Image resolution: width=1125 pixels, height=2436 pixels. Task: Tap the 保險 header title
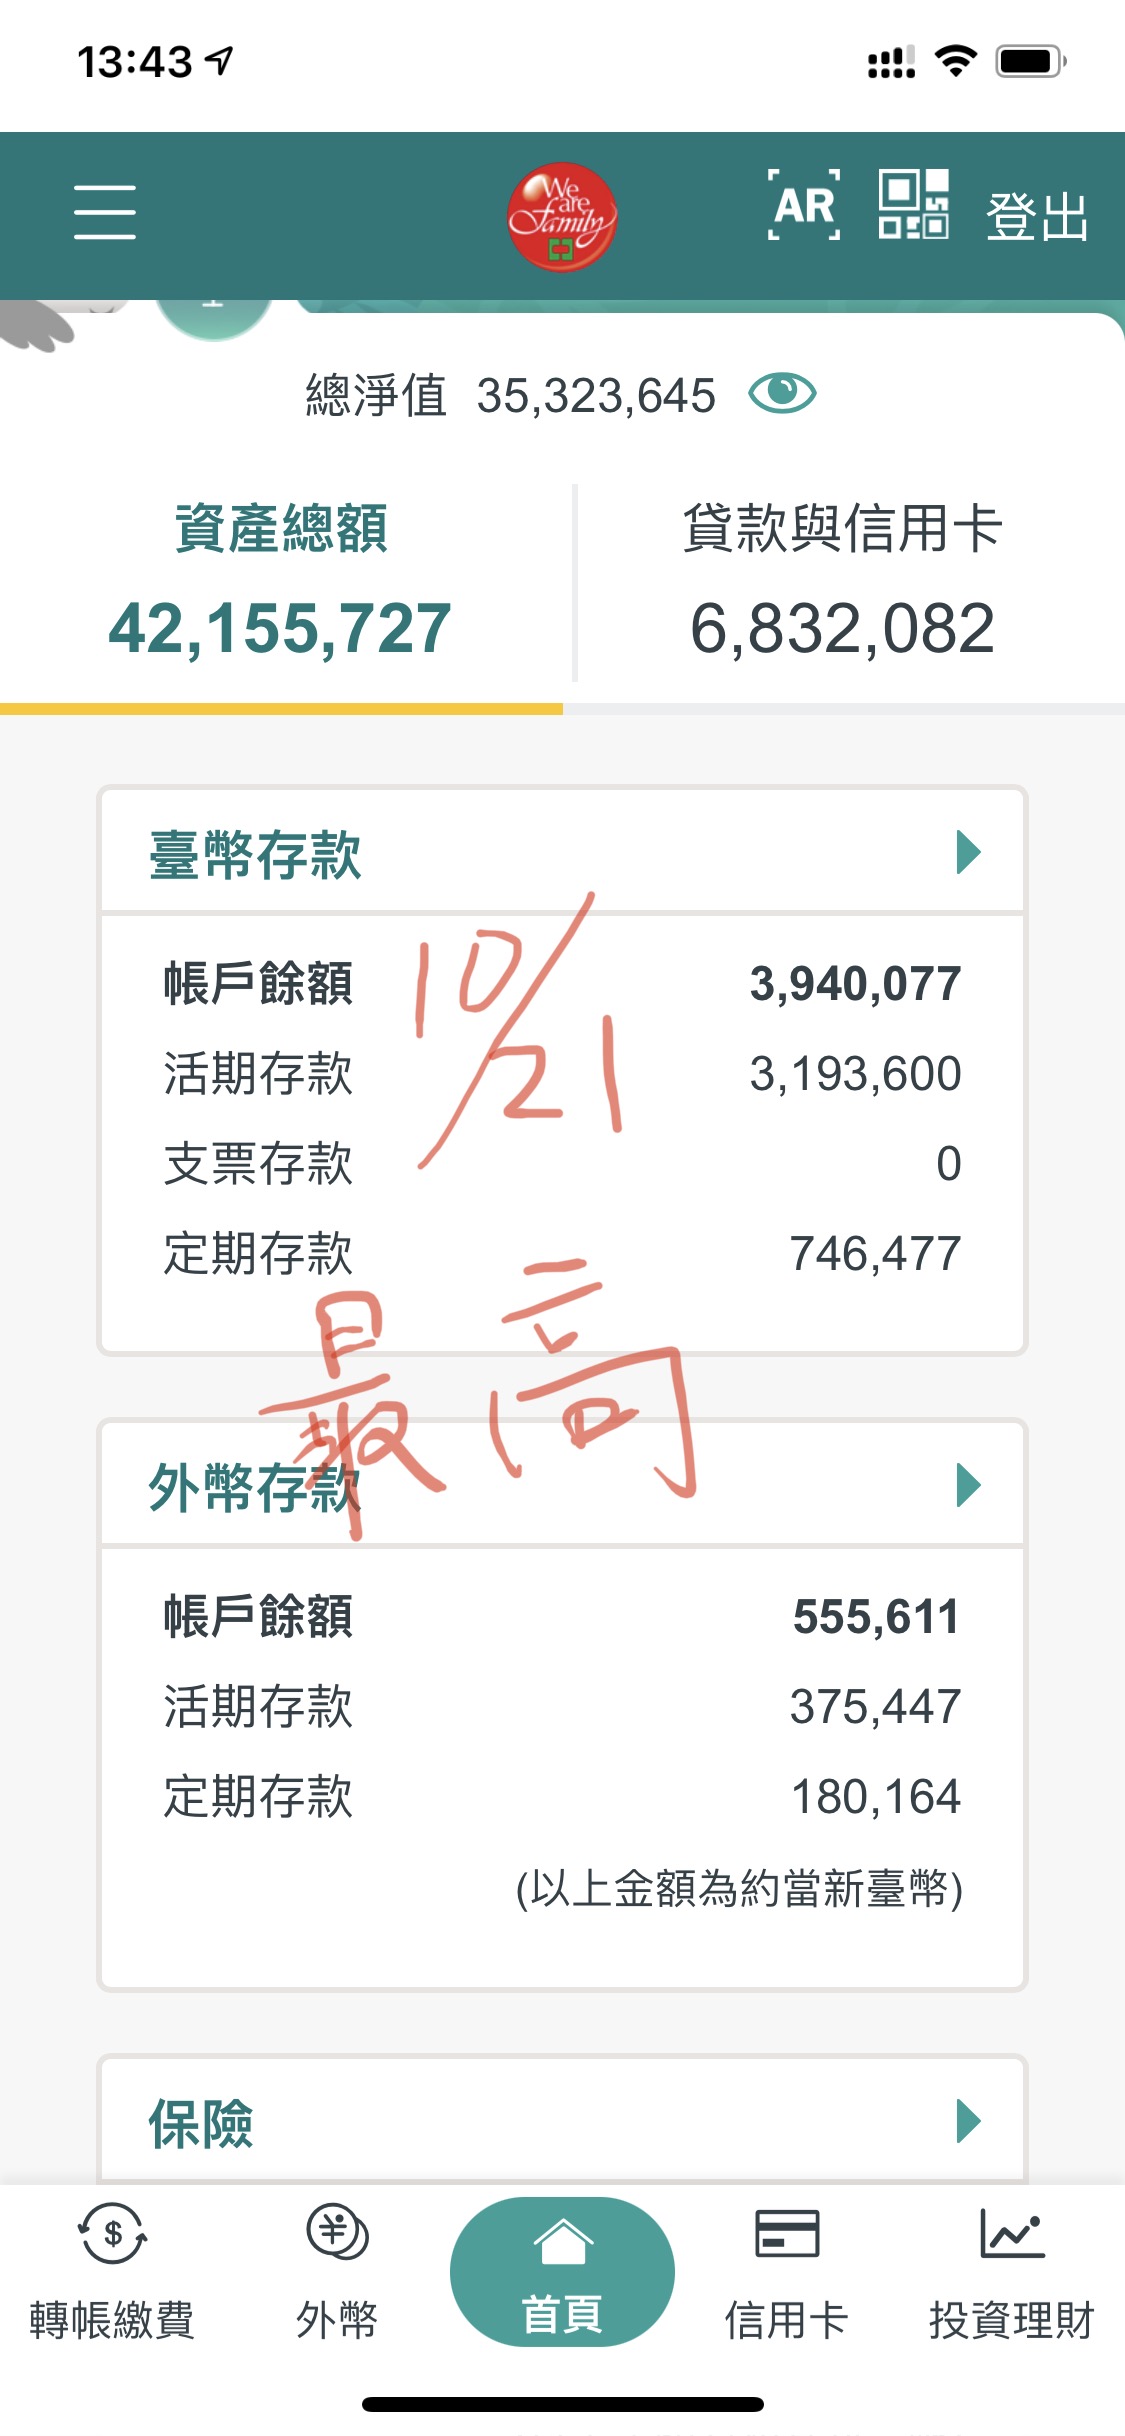pyautogui.click(x=201, y=2123)
